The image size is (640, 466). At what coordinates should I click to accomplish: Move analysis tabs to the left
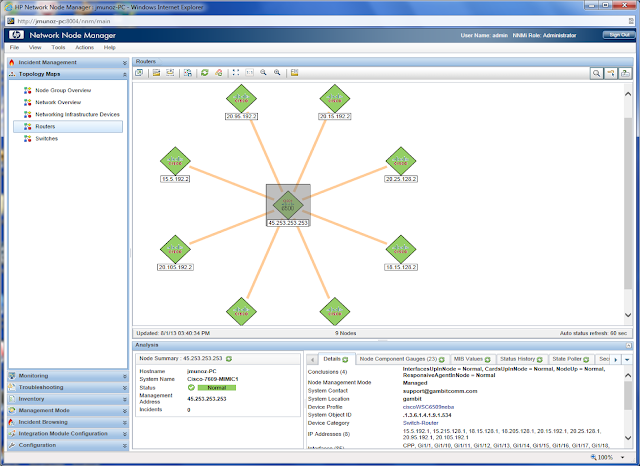point(312,359)
